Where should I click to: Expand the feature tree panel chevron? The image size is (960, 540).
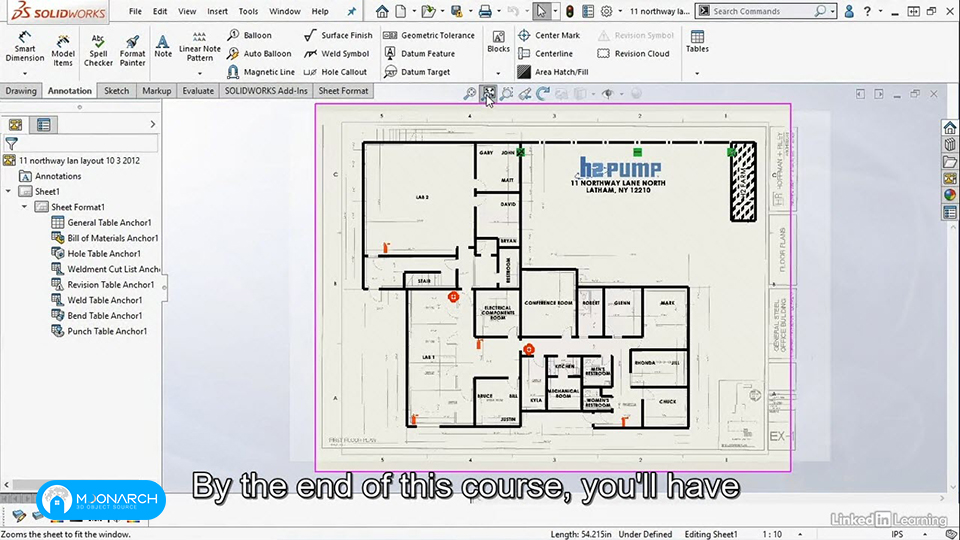pos(152,125)
